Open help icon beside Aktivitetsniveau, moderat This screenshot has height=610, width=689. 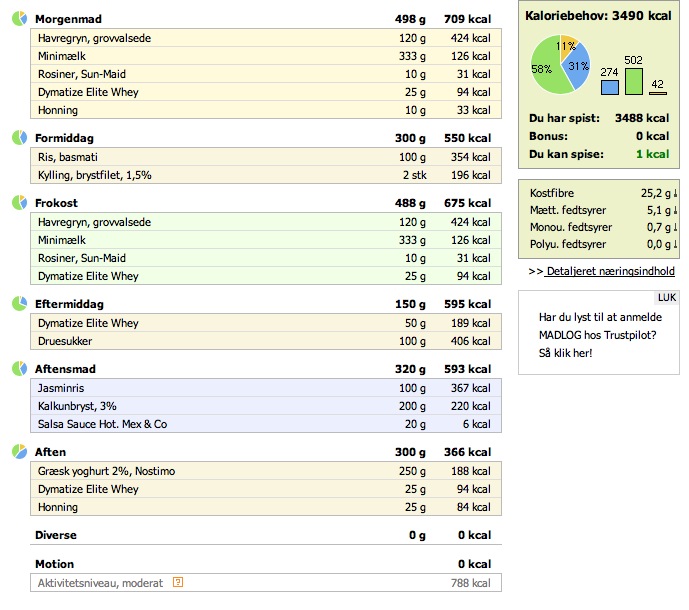[x=178, y=582]
